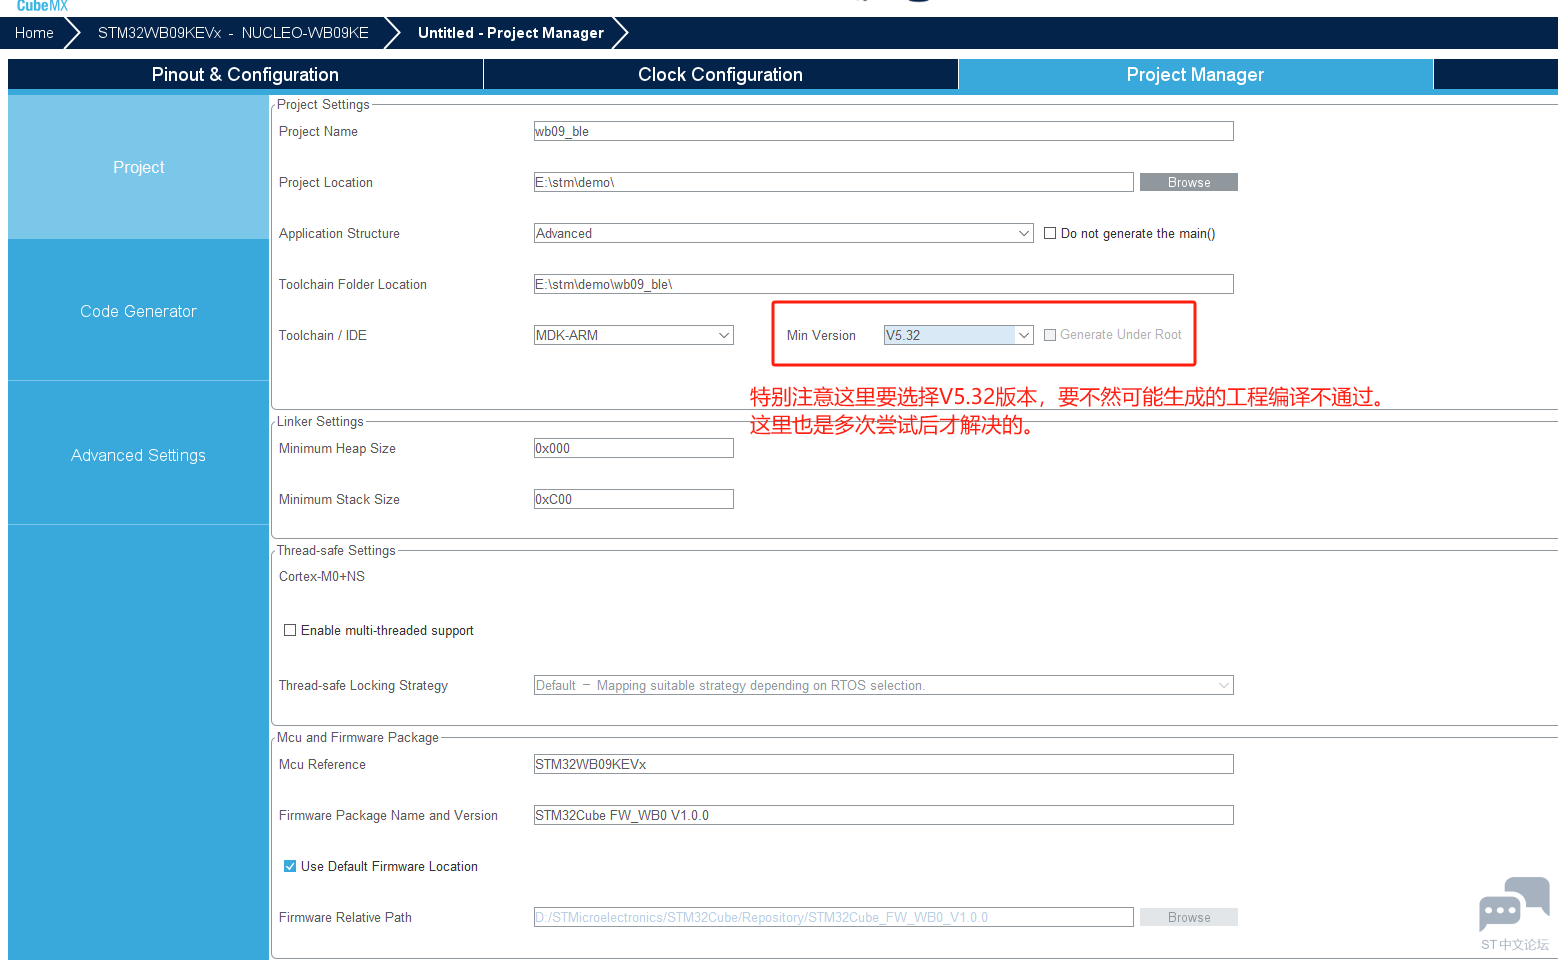Click the Firmware Package Name and Version field
This screenshot has width=1558, height=960.
tap(883, 815)
